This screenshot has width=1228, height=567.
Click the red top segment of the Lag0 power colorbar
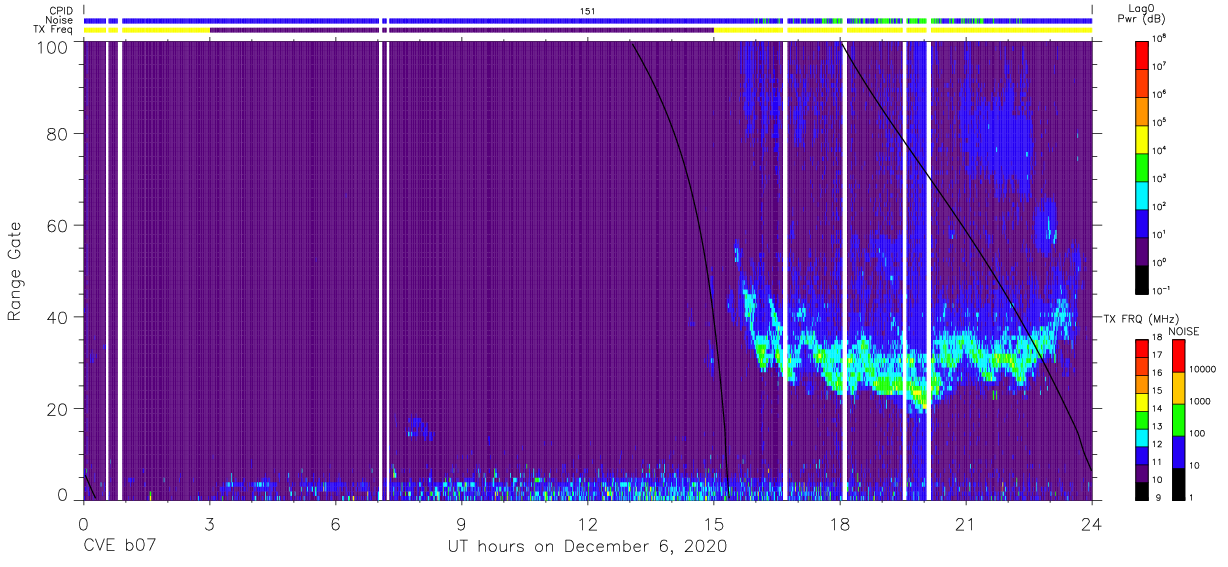tap(1143, 54)
